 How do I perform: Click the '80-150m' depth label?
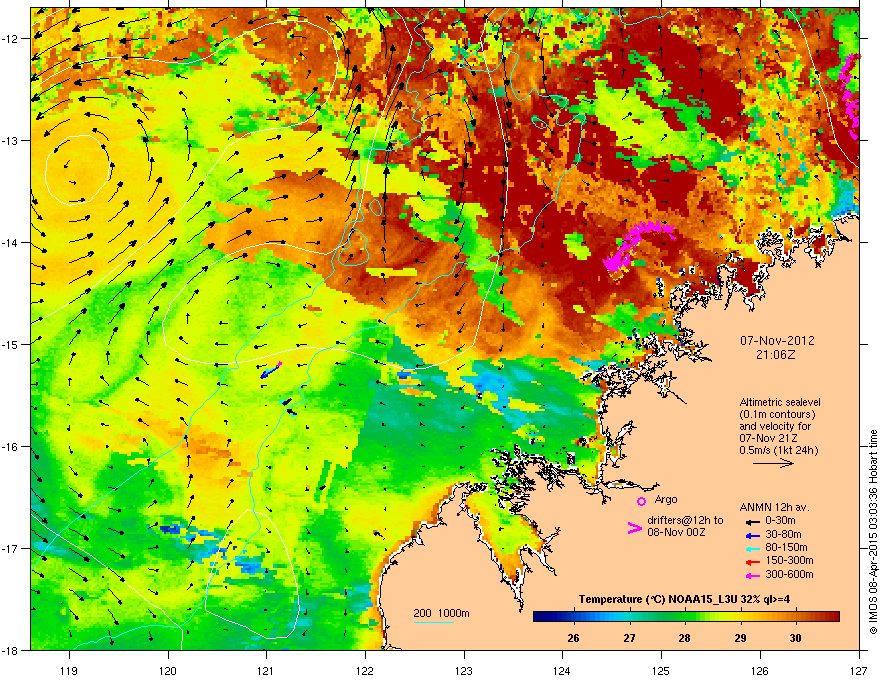click(x=786, y=548)
